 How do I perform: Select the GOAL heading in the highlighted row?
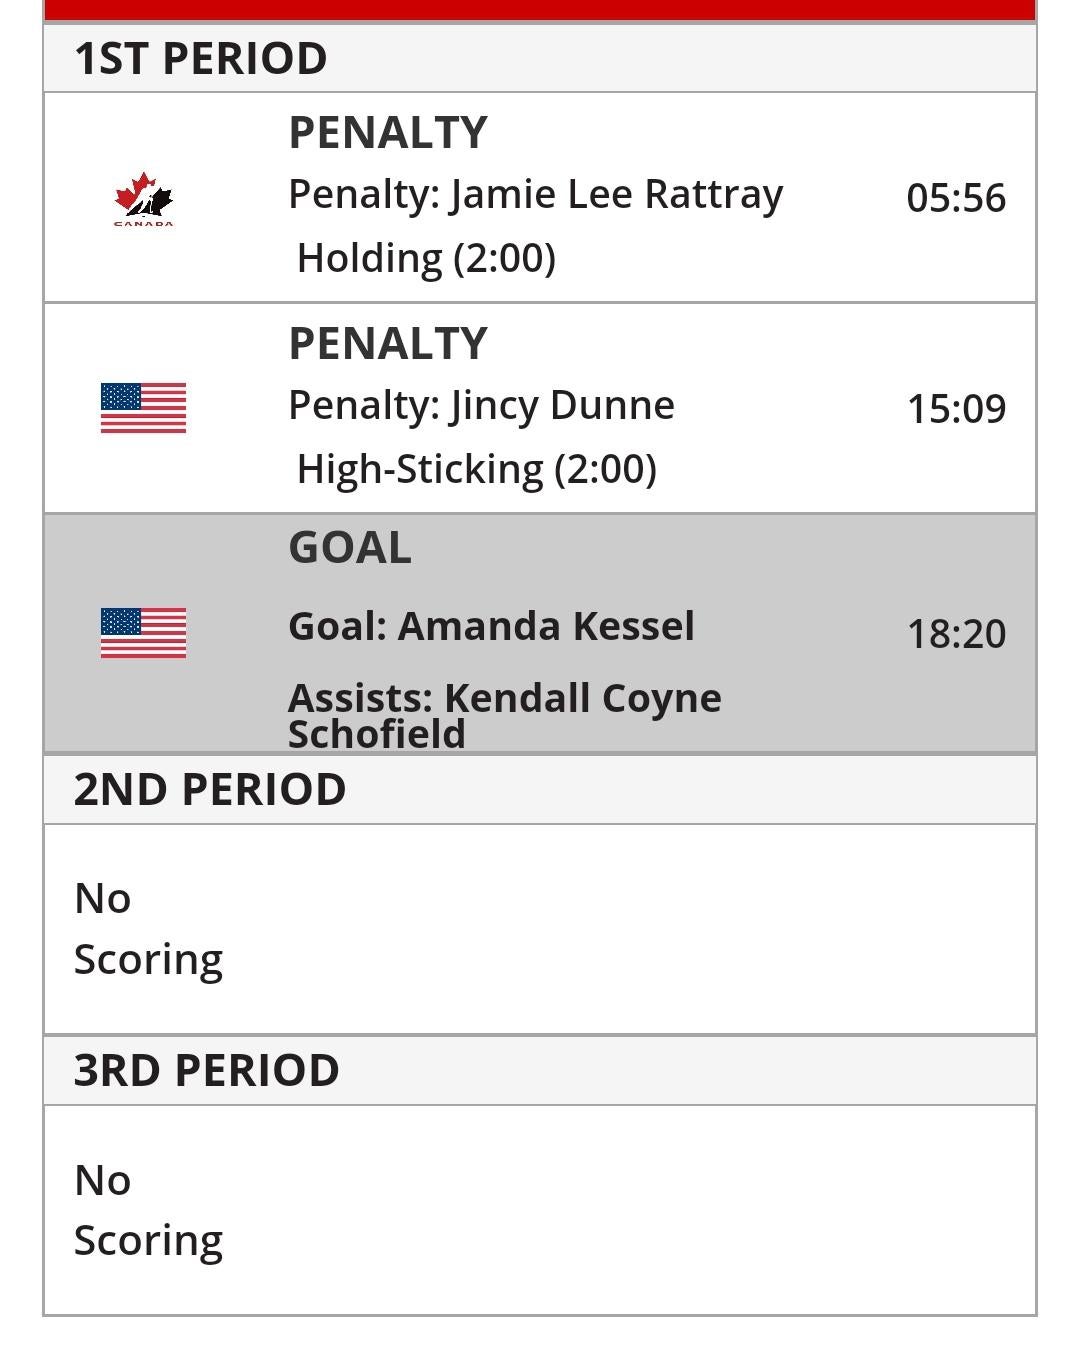[350, 547]
